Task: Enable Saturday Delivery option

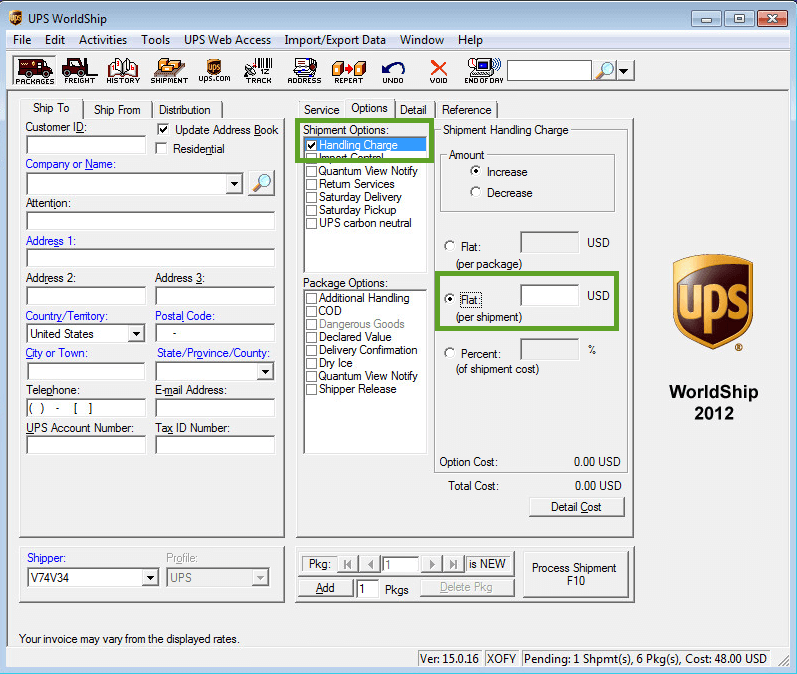Action: (312, 197)
